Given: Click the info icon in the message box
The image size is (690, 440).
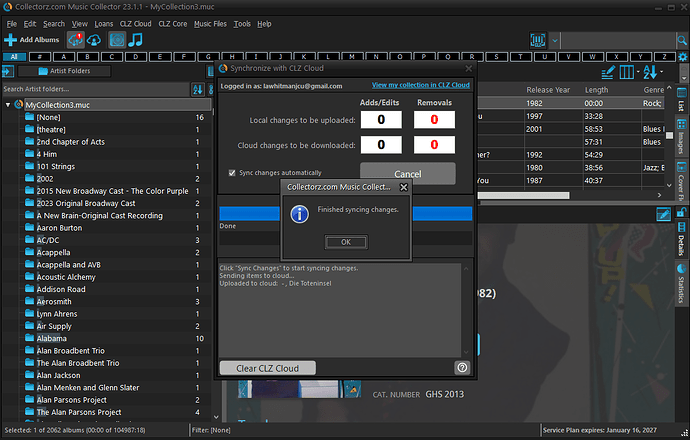Looking at the screenshot, I should point(300,214).
